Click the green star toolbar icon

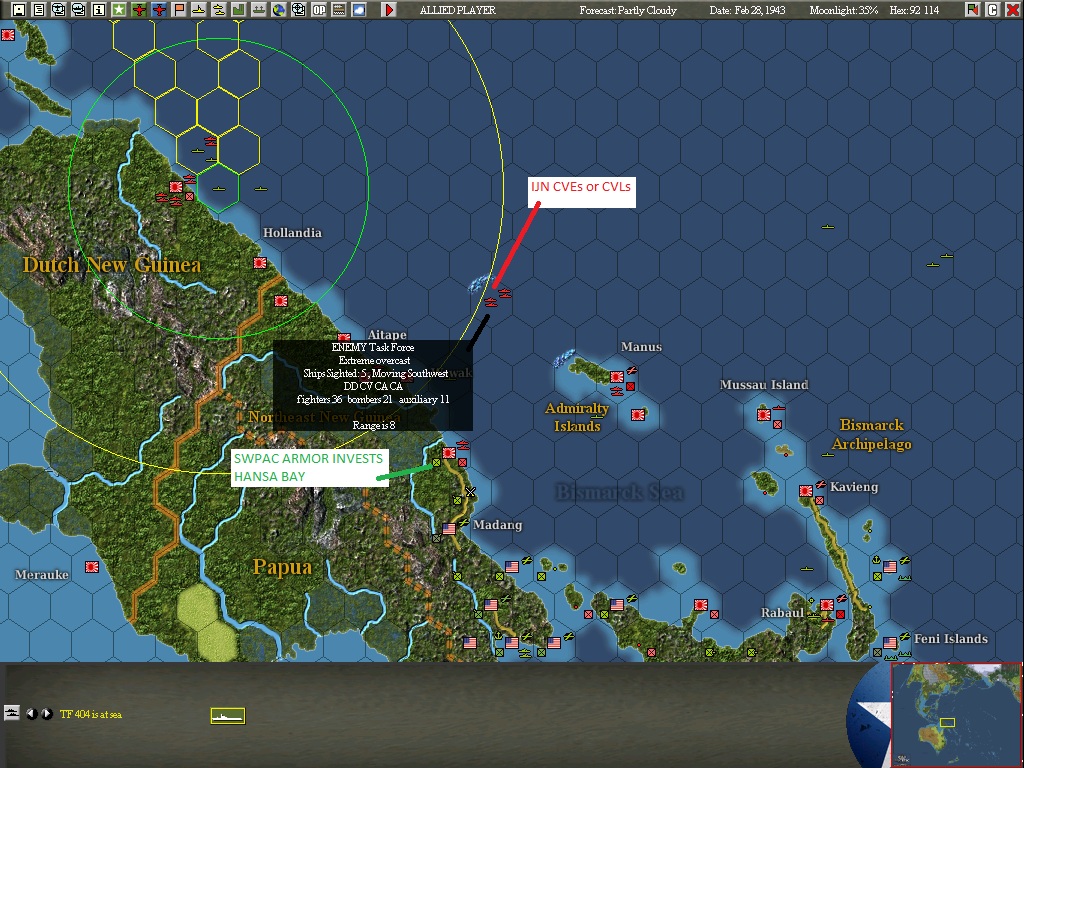click(119, 10)
